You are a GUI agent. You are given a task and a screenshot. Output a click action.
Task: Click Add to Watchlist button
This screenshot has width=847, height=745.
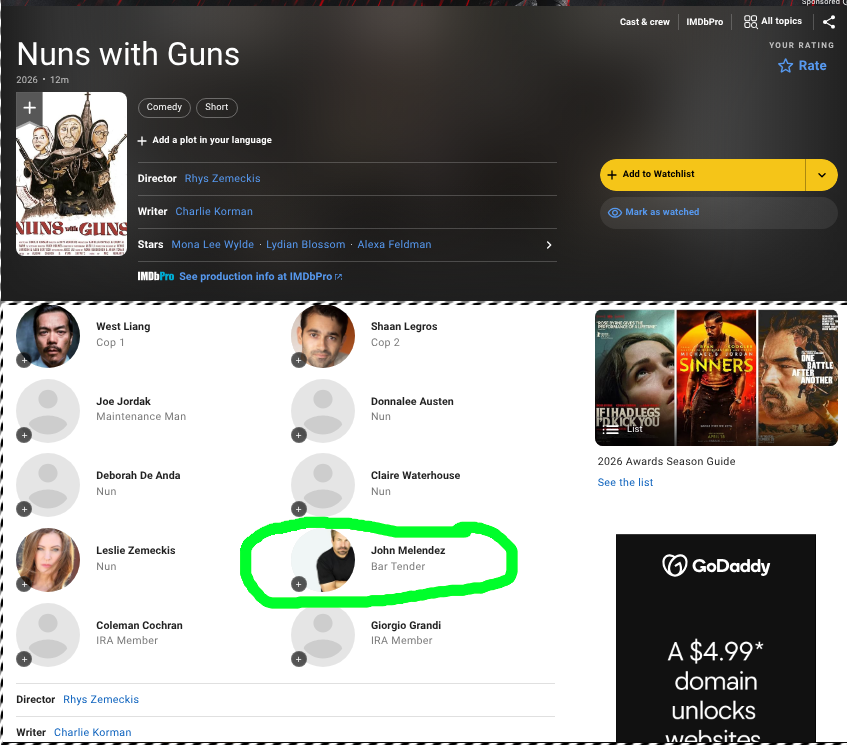click(x=703, y=174)
